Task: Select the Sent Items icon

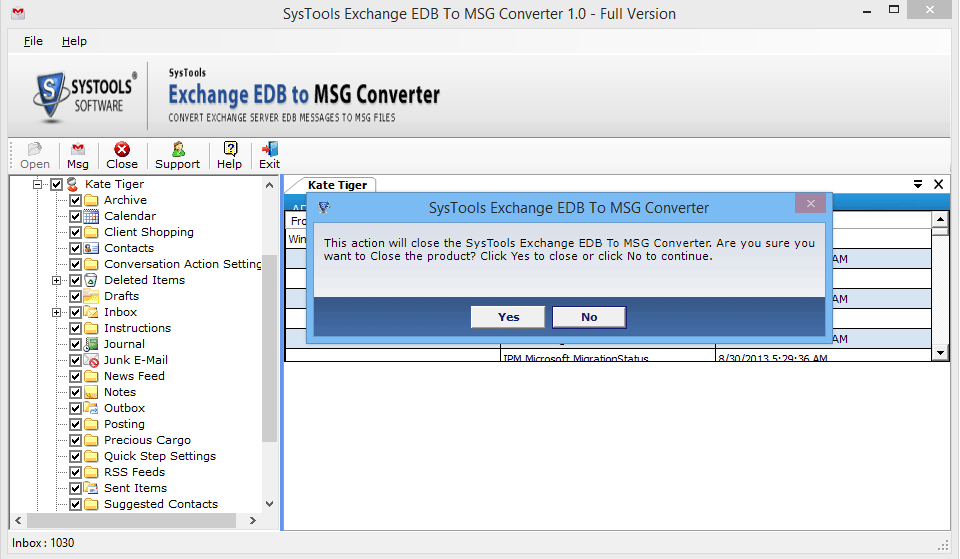Action: [x=91, y=488]
